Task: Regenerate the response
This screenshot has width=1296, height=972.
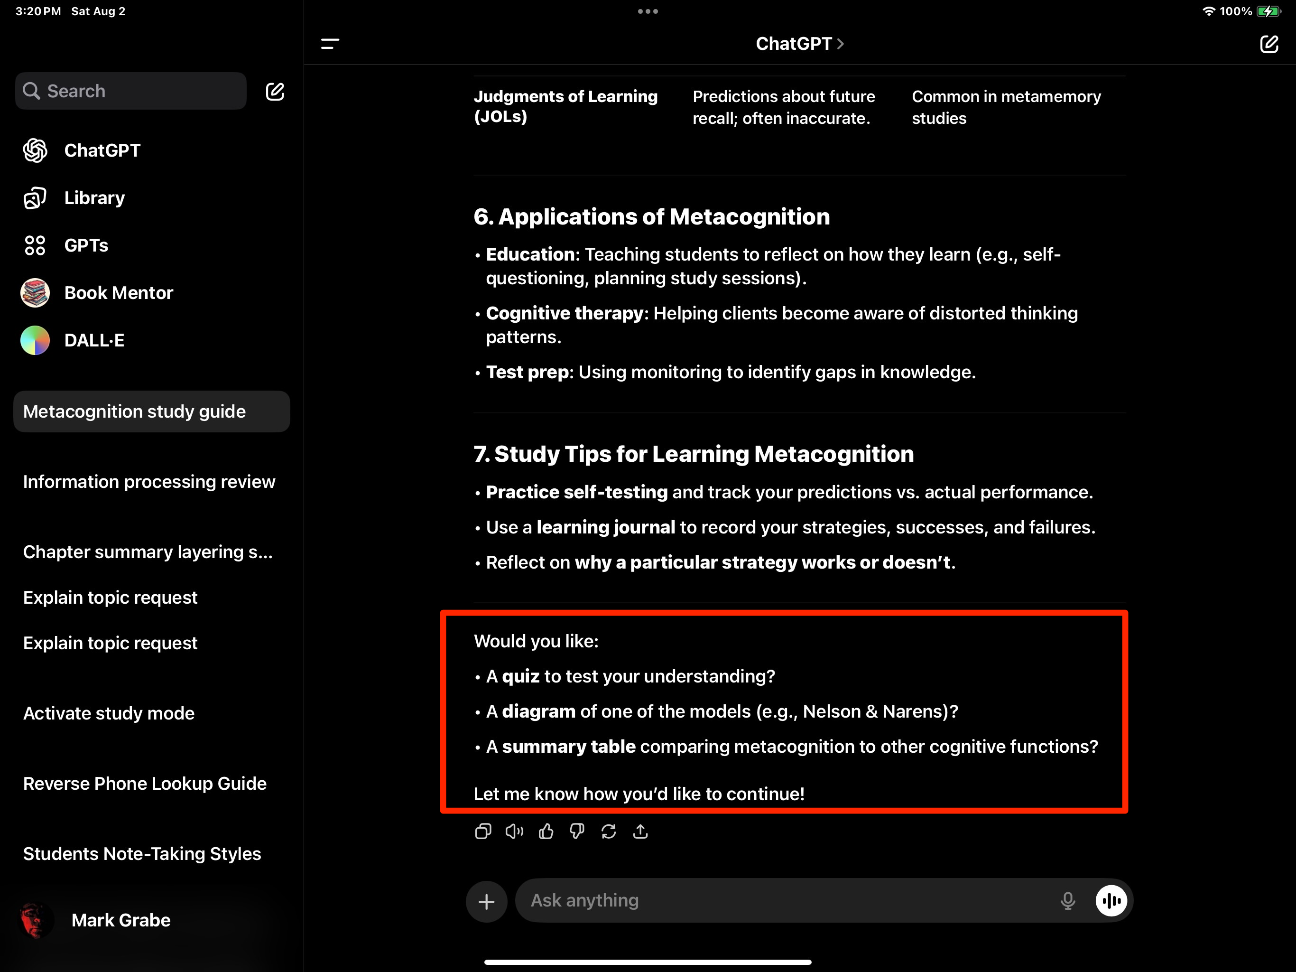Action: (x=609, y=831)
